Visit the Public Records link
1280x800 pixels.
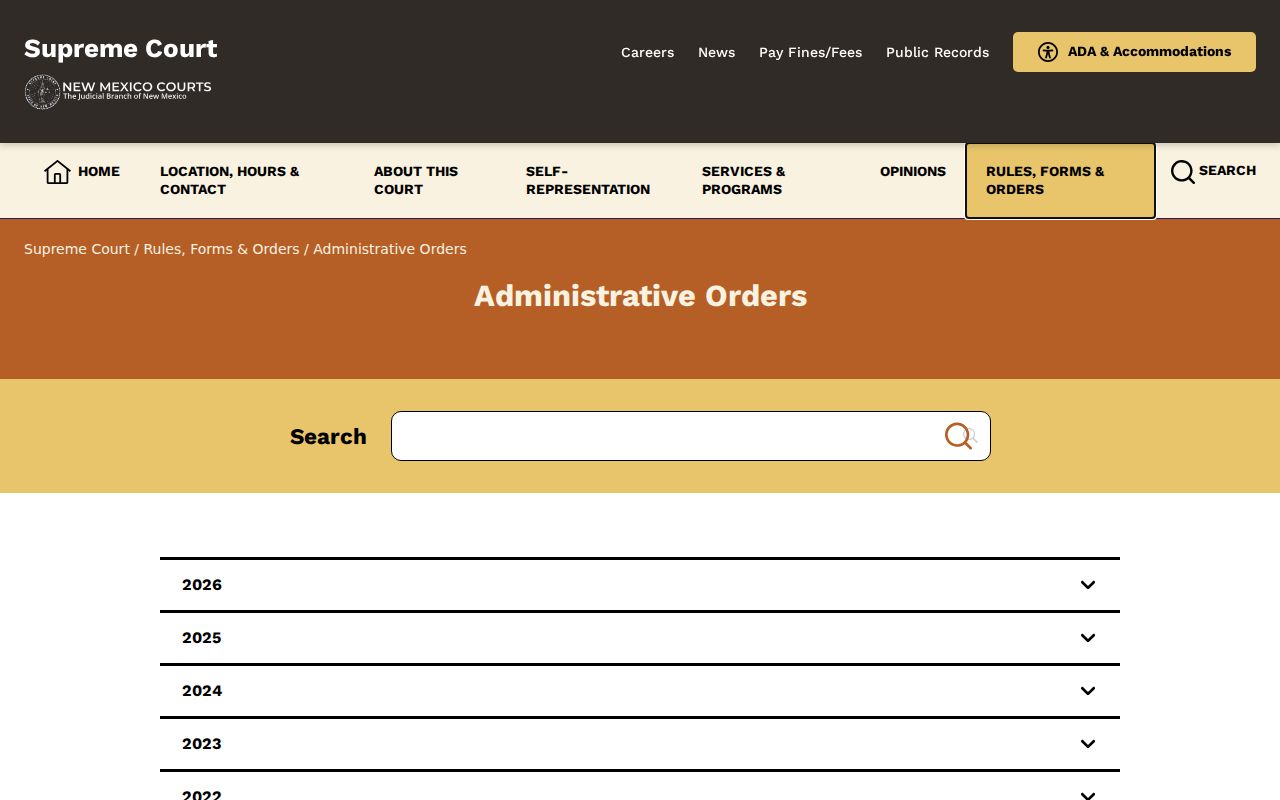937,52
